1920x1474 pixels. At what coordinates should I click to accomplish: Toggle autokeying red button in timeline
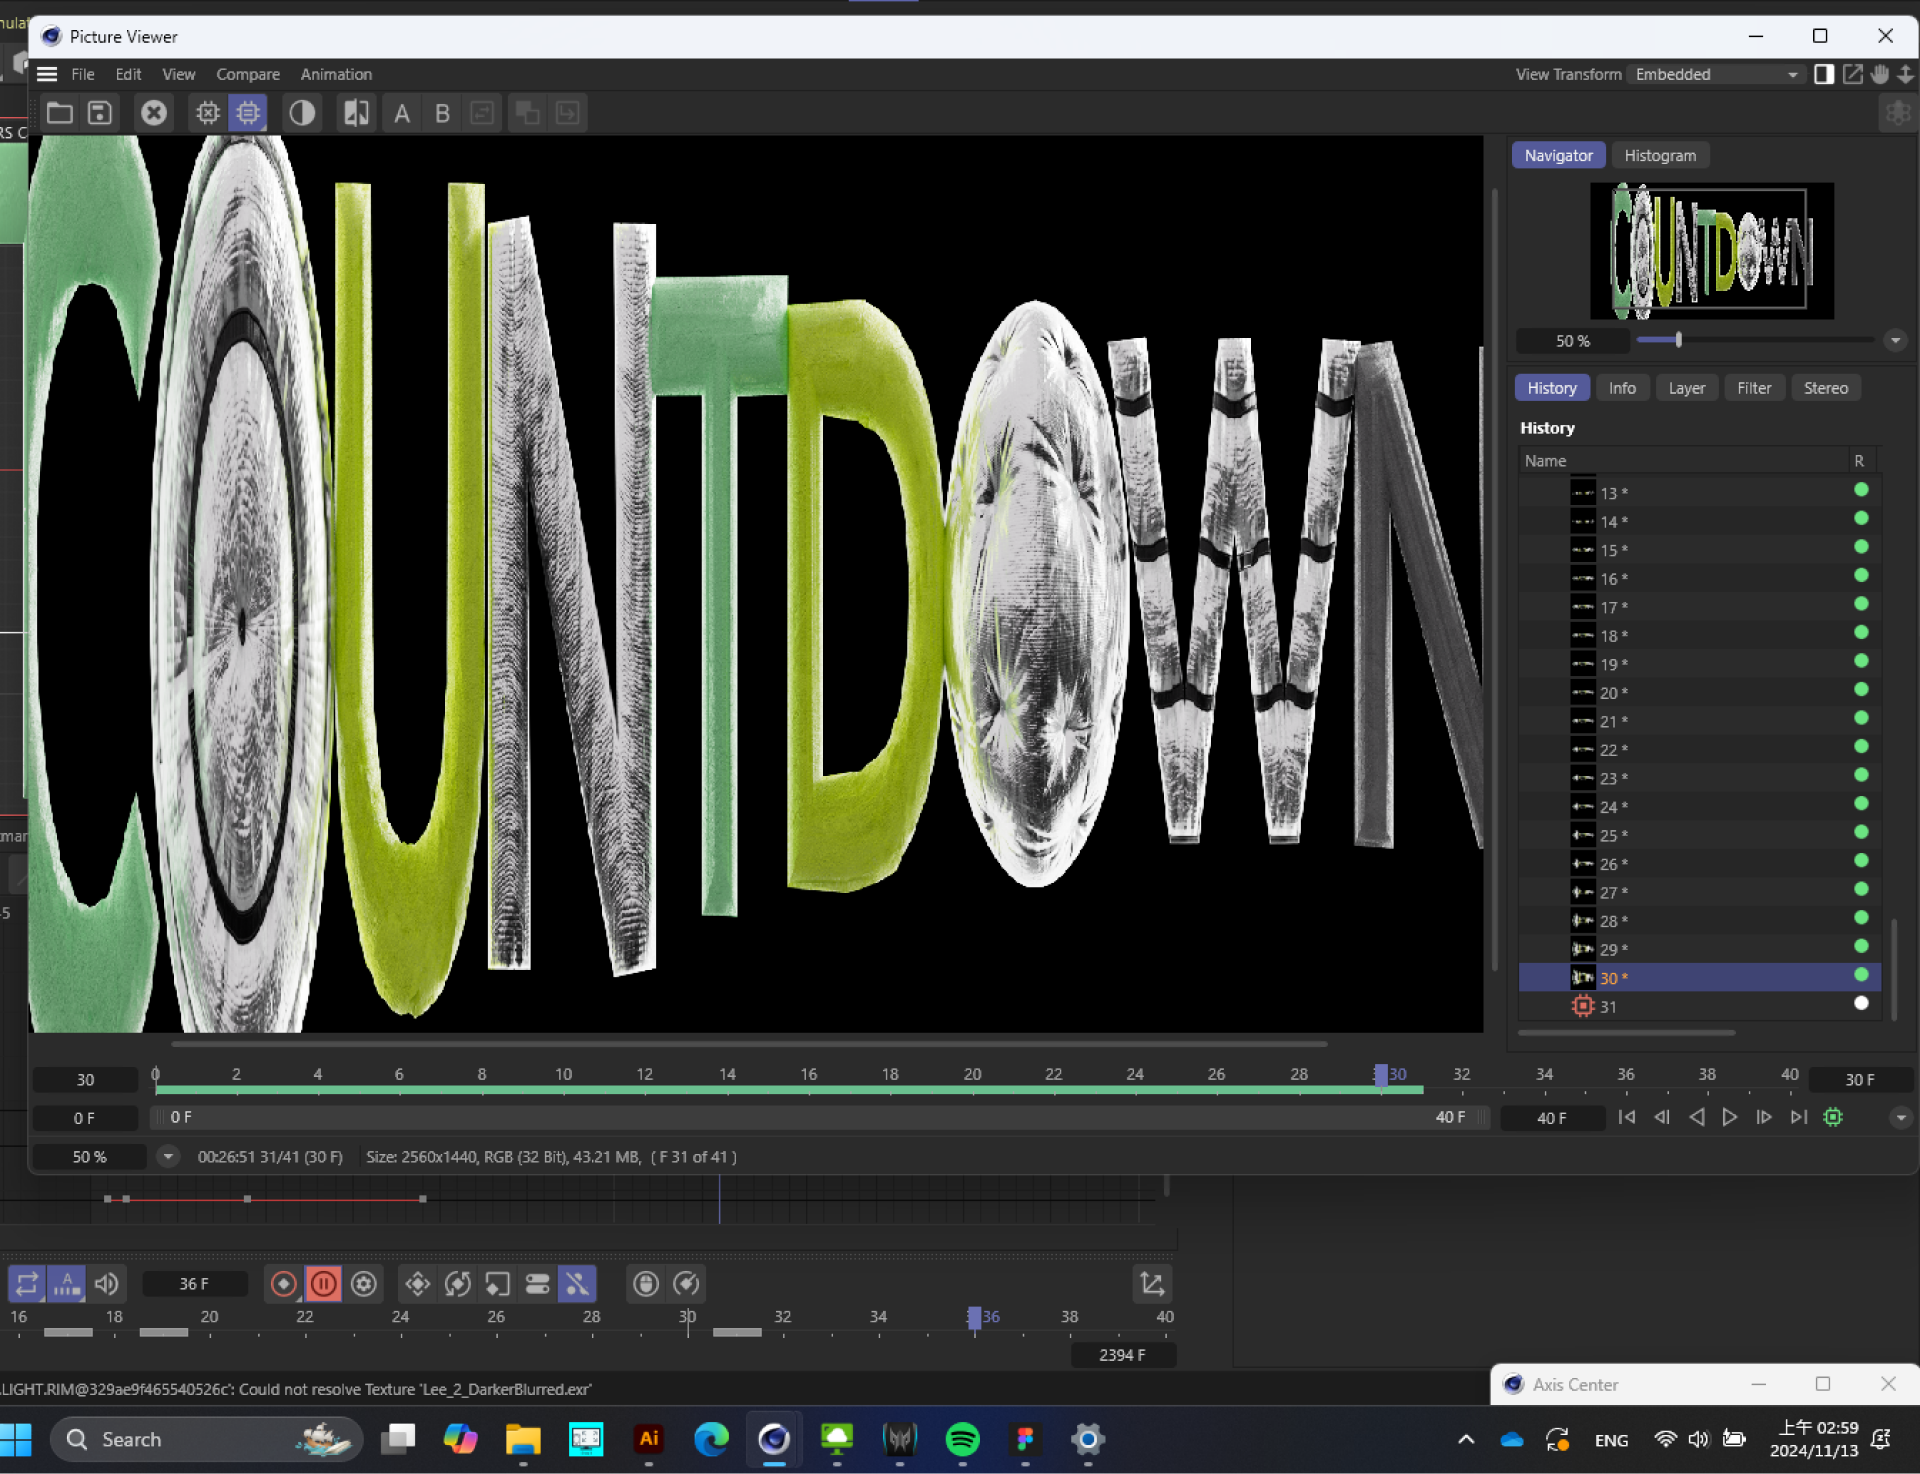(x=323, y=1283)
